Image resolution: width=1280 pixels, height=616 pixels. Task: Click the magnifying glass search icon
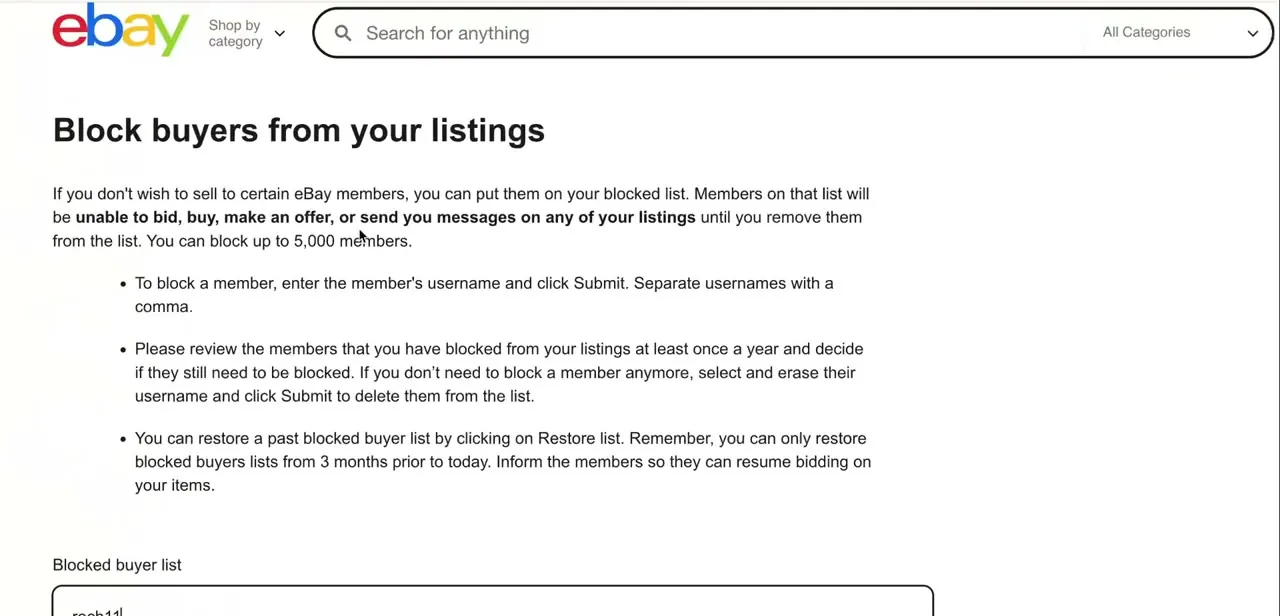pyautogui.click(x=343, y=33)
